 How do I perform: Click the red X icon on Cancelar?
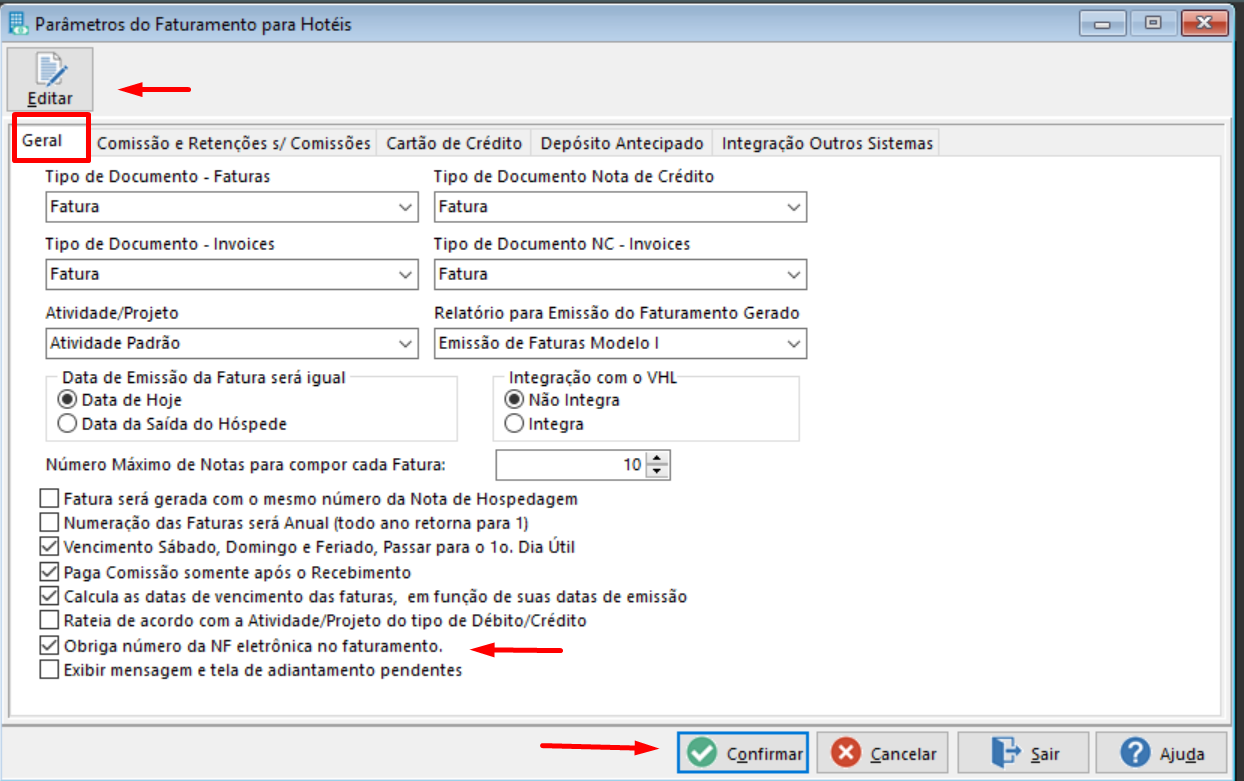pyautogui.click(x=845, y=753)
